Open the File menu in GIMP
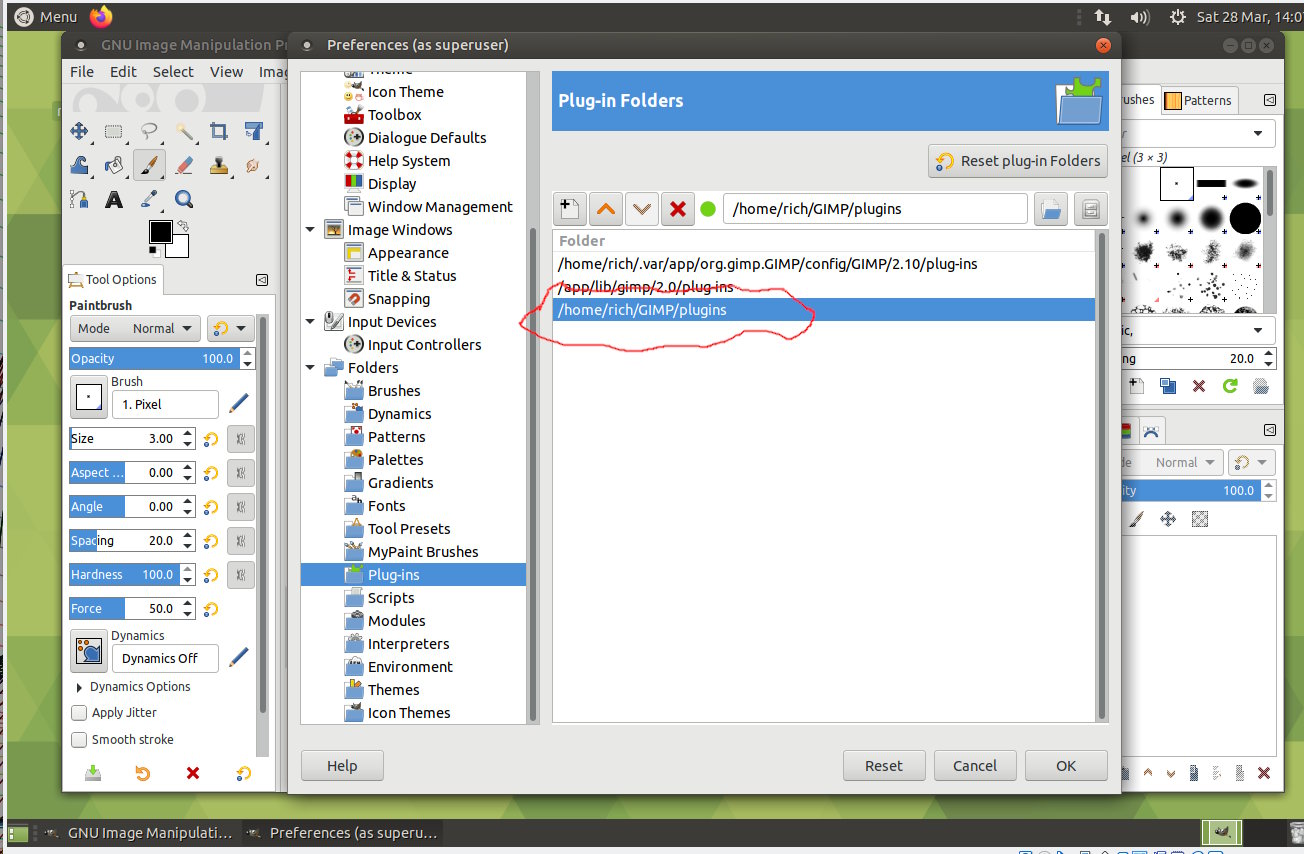This screenshot has width=1304, height=854. (x=82, y=72)
